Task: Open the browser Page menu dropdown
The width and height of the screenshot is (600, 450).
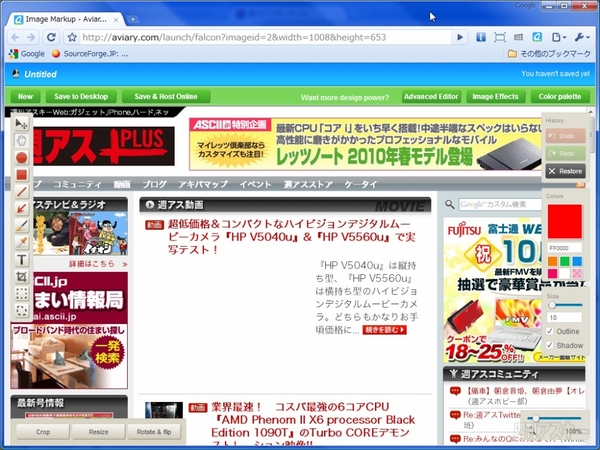Action: [559, 37]
